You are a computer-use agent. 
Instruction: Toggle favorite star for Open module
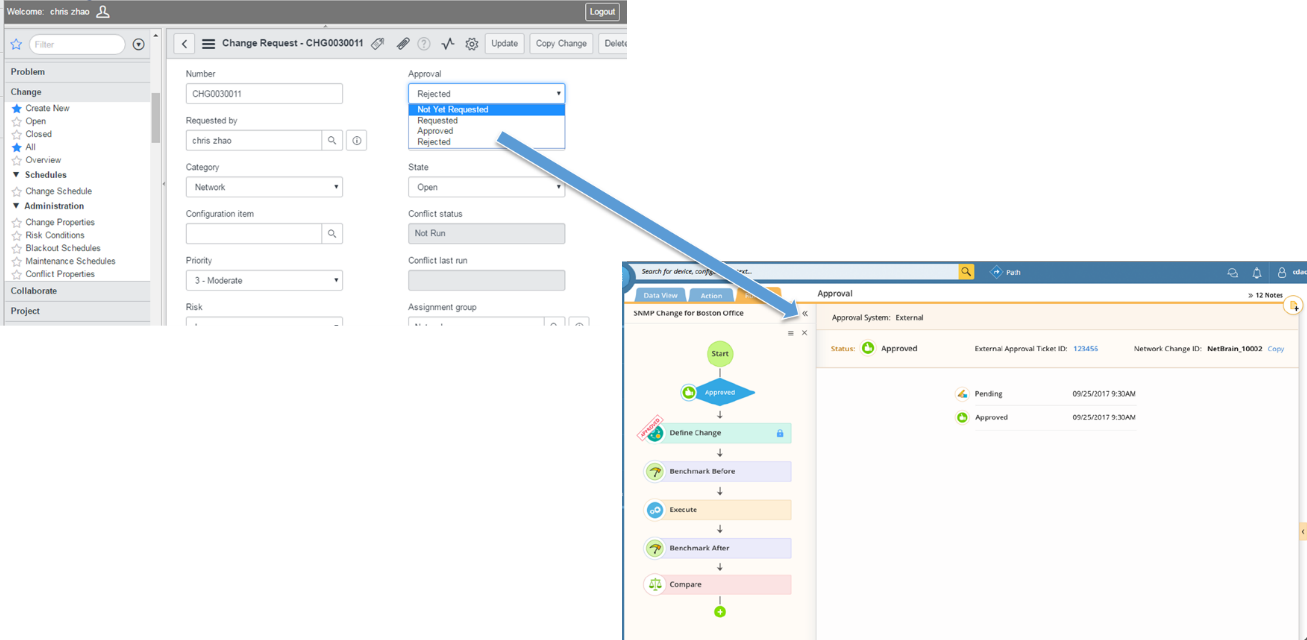coord(16,122)
